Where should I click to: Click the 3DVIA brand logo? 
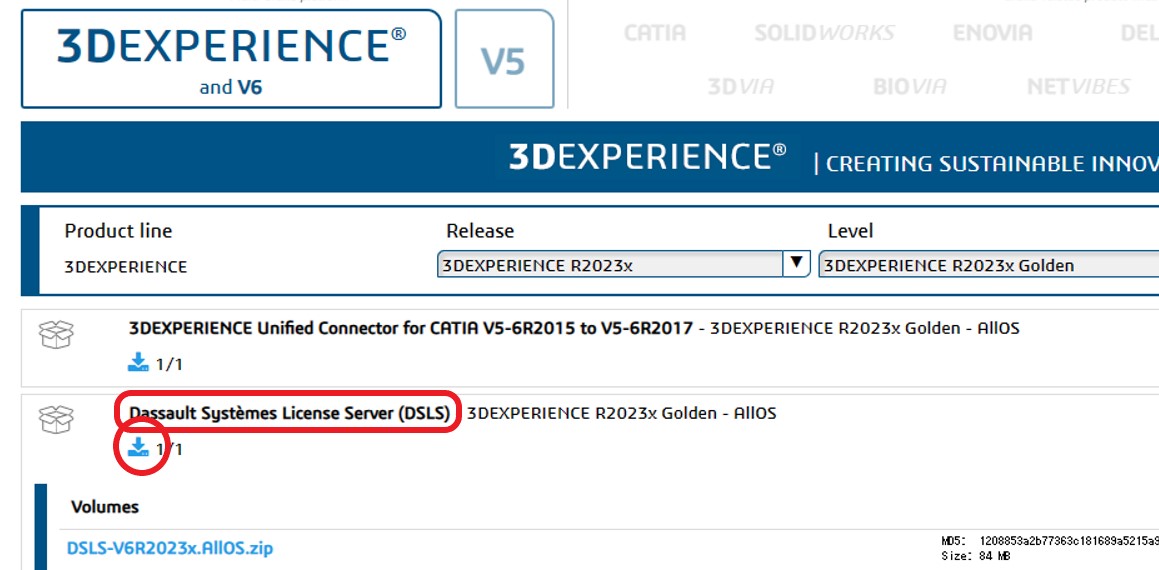[740, 87]
